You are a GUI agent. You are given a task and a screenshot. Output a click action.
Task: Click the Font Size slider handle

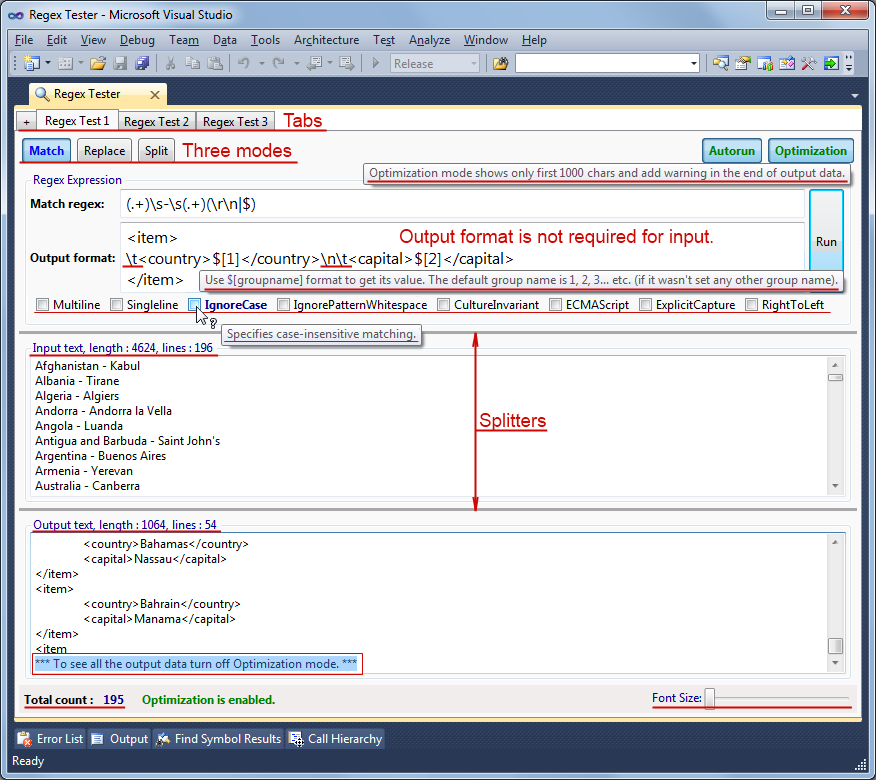tap(710, 698)
